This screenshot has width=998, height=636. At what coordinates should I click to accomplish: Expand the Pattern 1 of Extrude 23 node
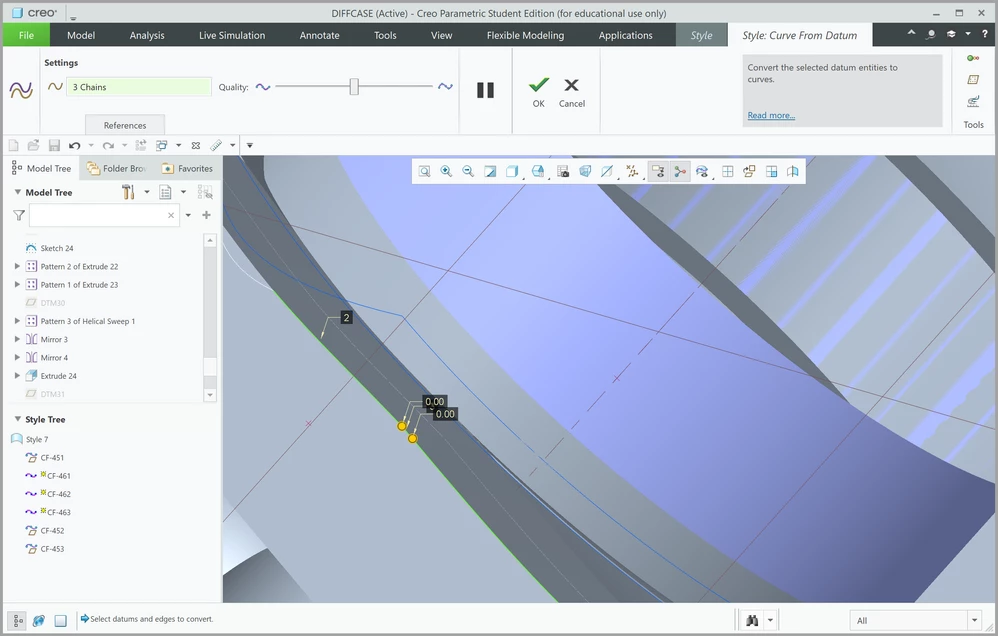point(15,284)
